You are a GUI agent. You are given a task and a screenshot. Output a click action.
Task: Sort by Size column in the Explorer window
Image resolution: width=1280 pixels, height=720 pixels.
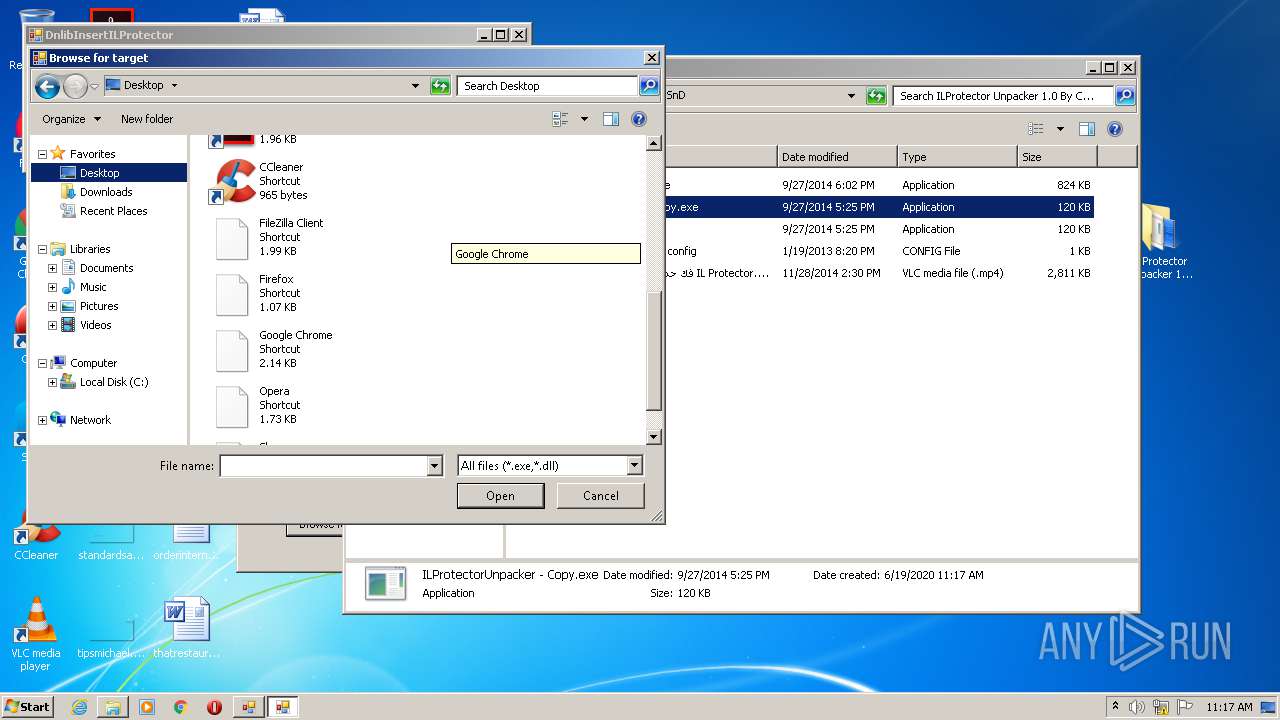1057,157
